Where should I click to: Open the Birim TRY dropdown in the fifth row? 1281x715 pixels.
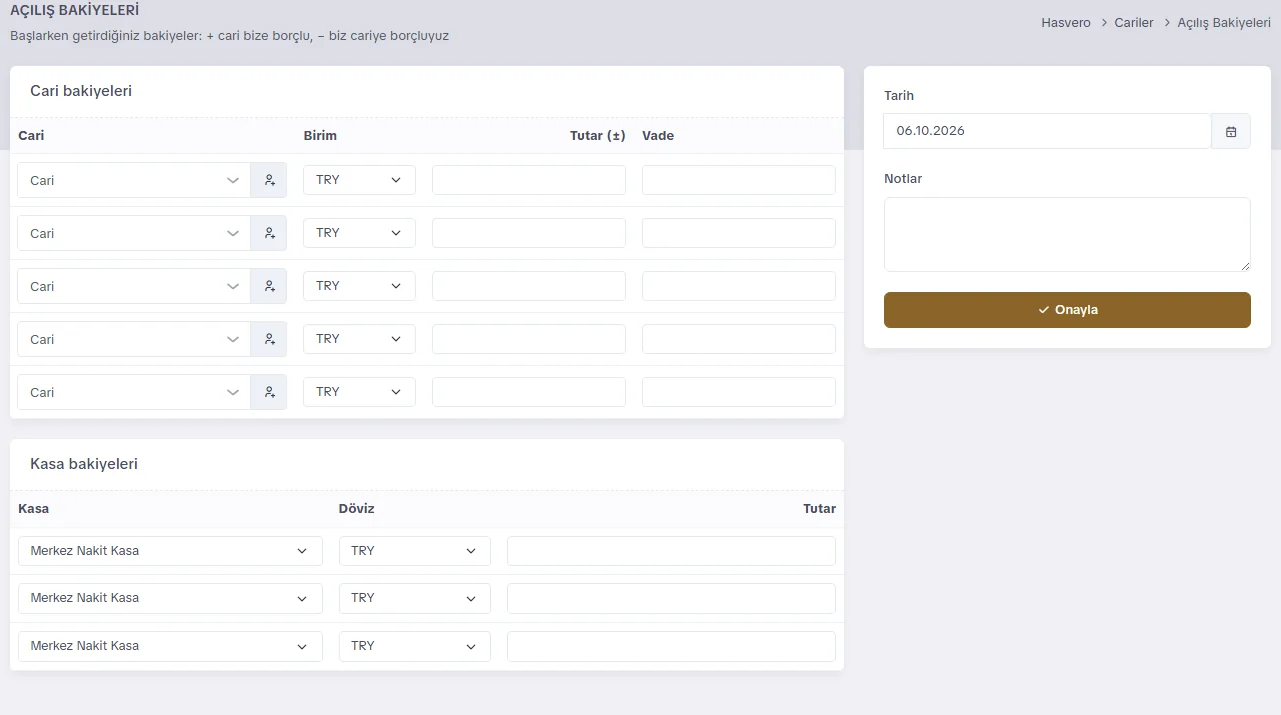coord(359,392)
